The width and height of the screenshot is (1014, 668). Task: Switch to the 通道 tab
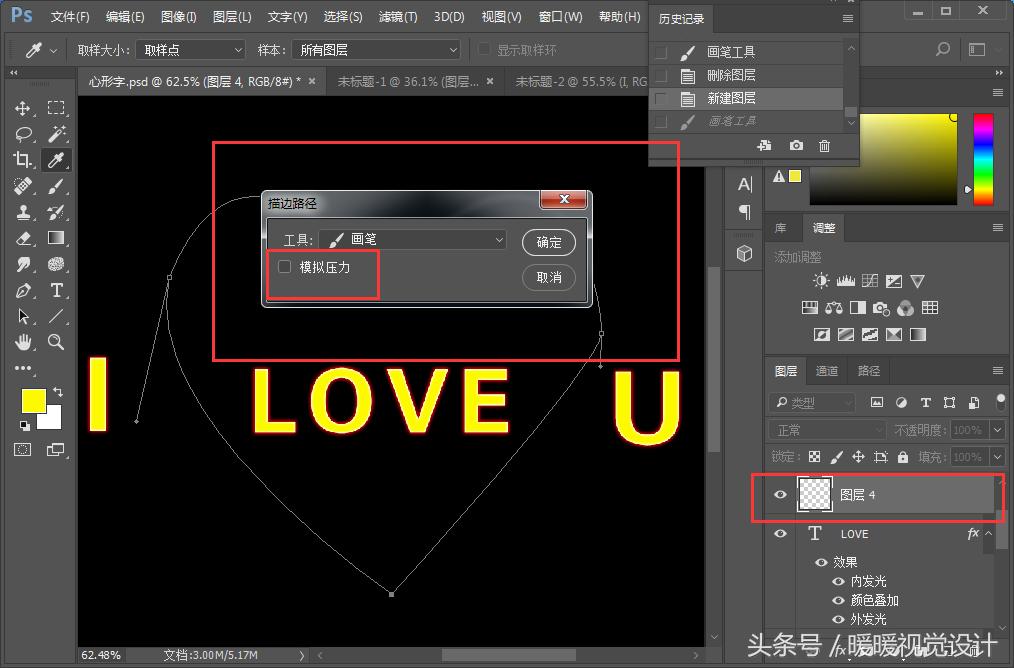[827, 370]
